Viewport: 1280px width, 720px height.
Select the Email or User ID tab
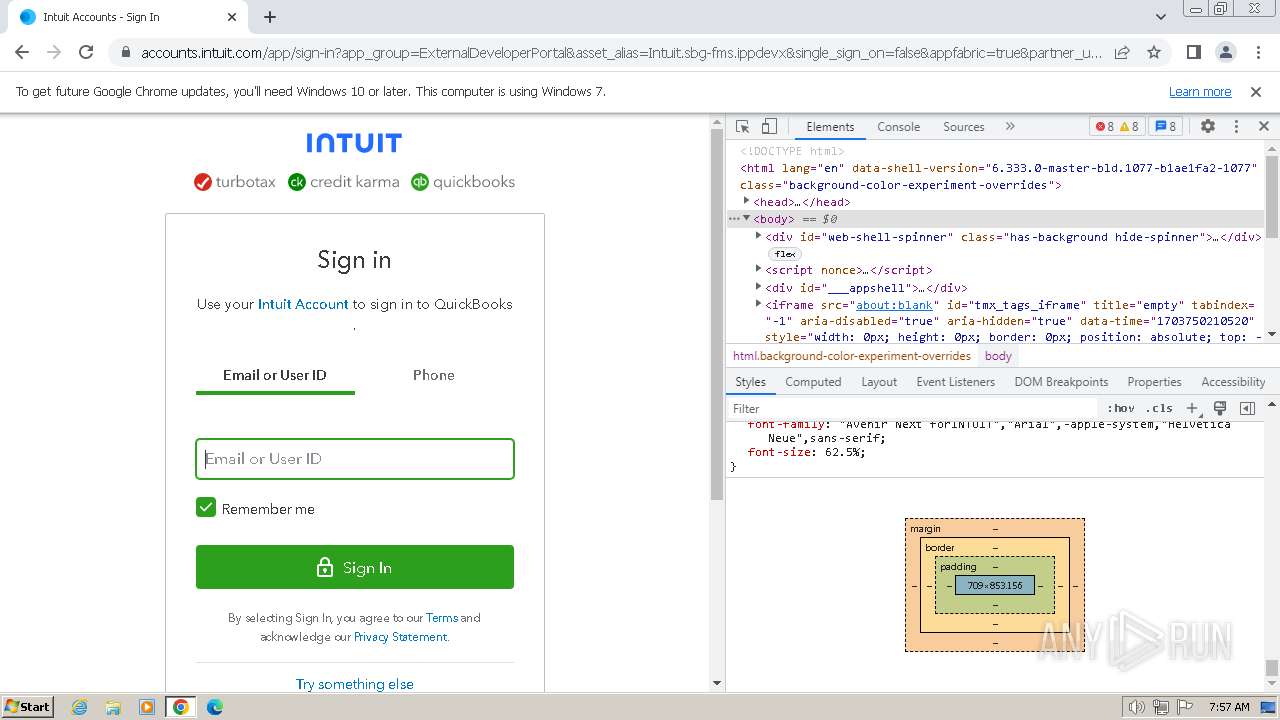point(275,375)
